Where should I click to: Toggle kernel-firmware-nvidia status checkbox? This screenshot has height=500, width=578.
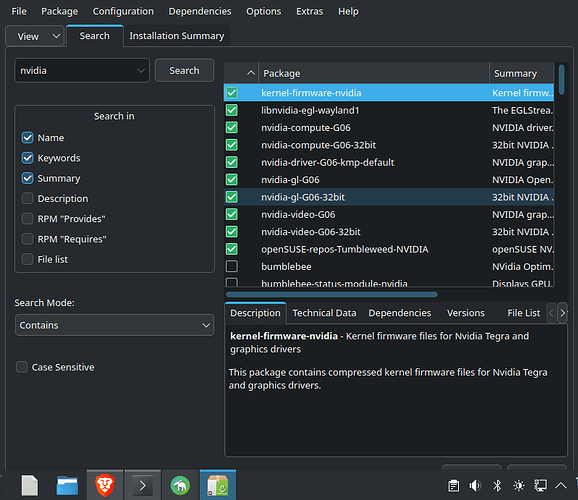coord(231,93)
